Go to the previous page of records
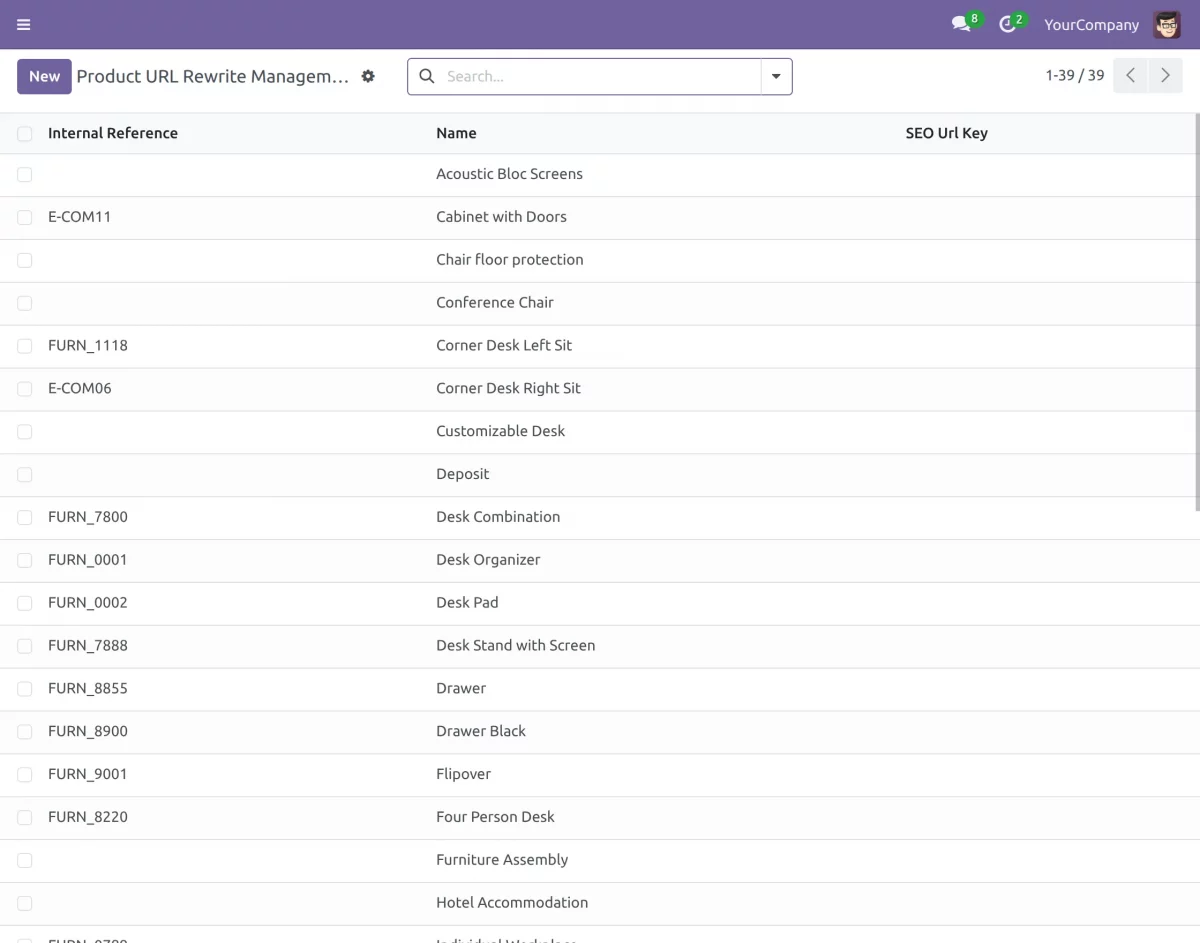Screen dimensions: 1200x943 pos(1129,75)
